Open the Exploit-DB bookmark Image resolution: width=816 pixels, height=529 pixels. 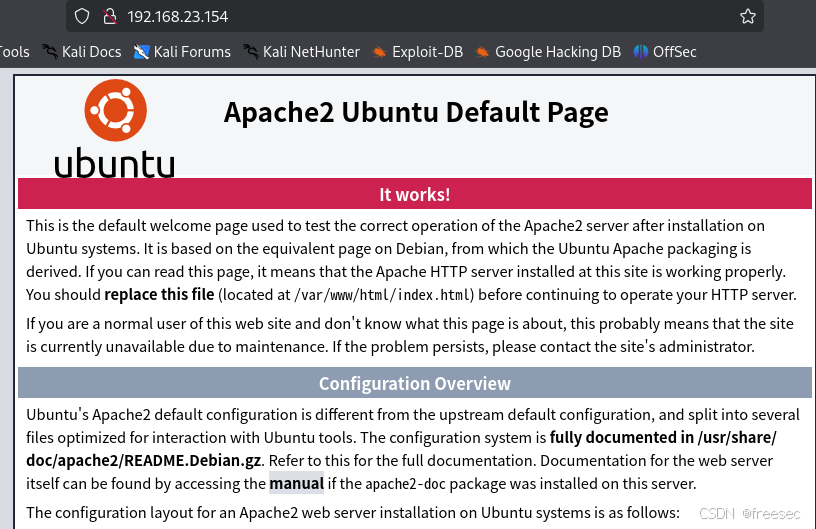417,52
